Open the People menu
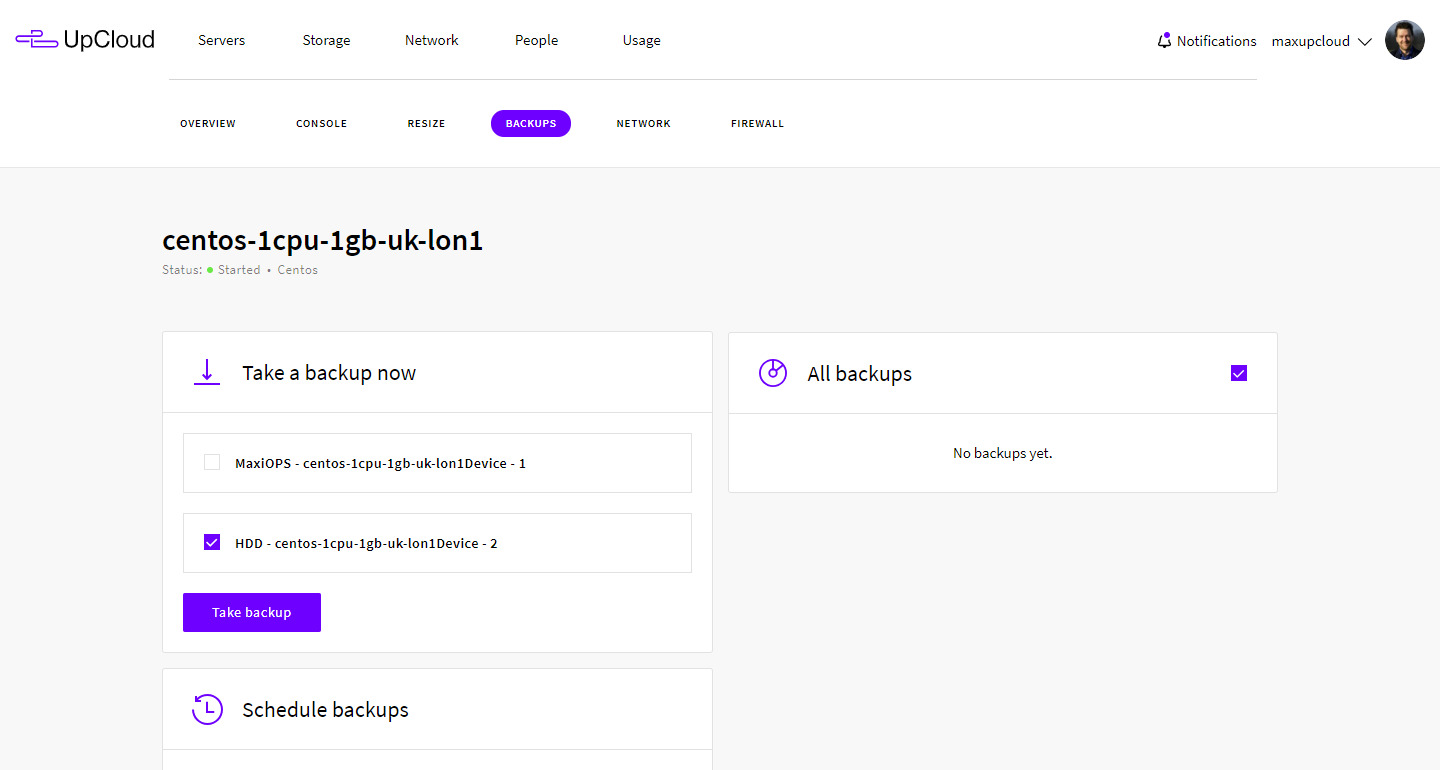This screenshot has width=1440, height=770. point(537,40)
